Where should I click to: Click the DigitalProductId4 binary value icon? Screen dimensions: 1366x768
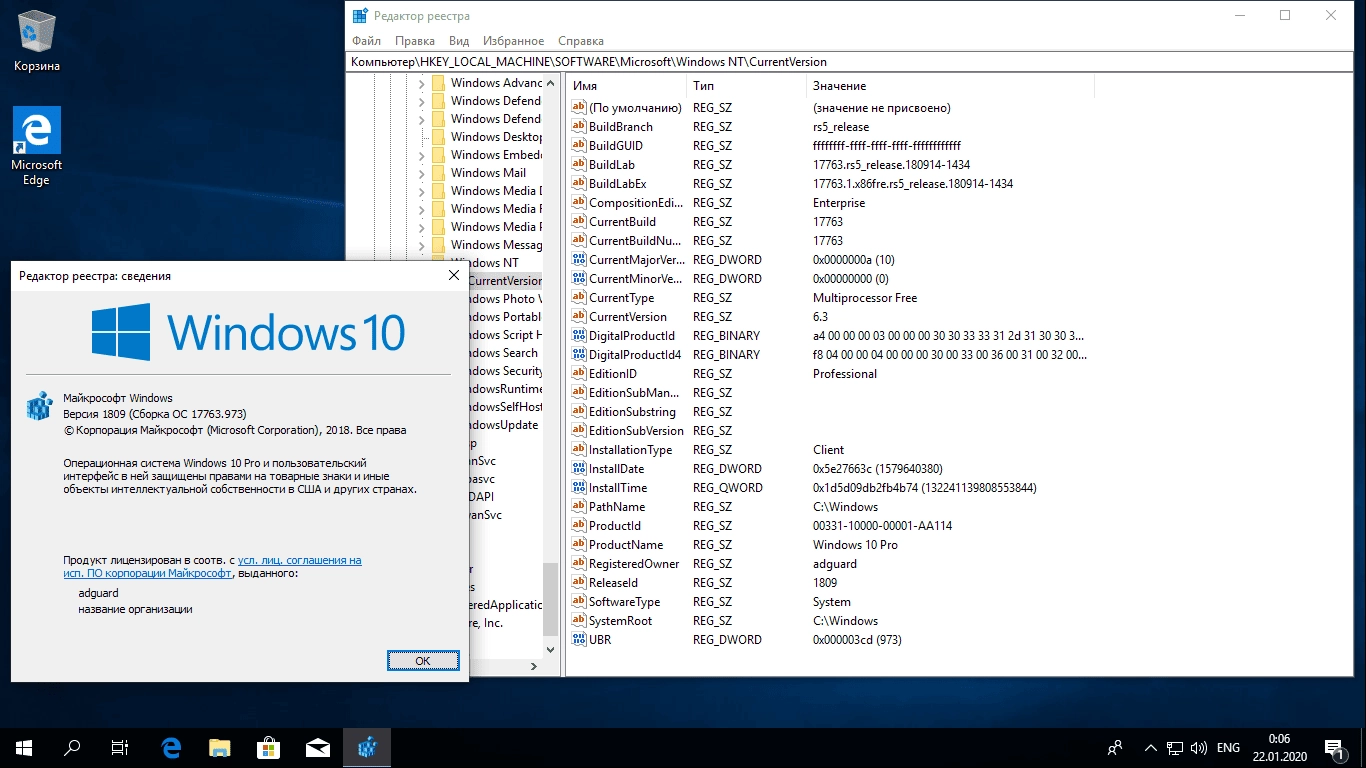tap(578, 355)
